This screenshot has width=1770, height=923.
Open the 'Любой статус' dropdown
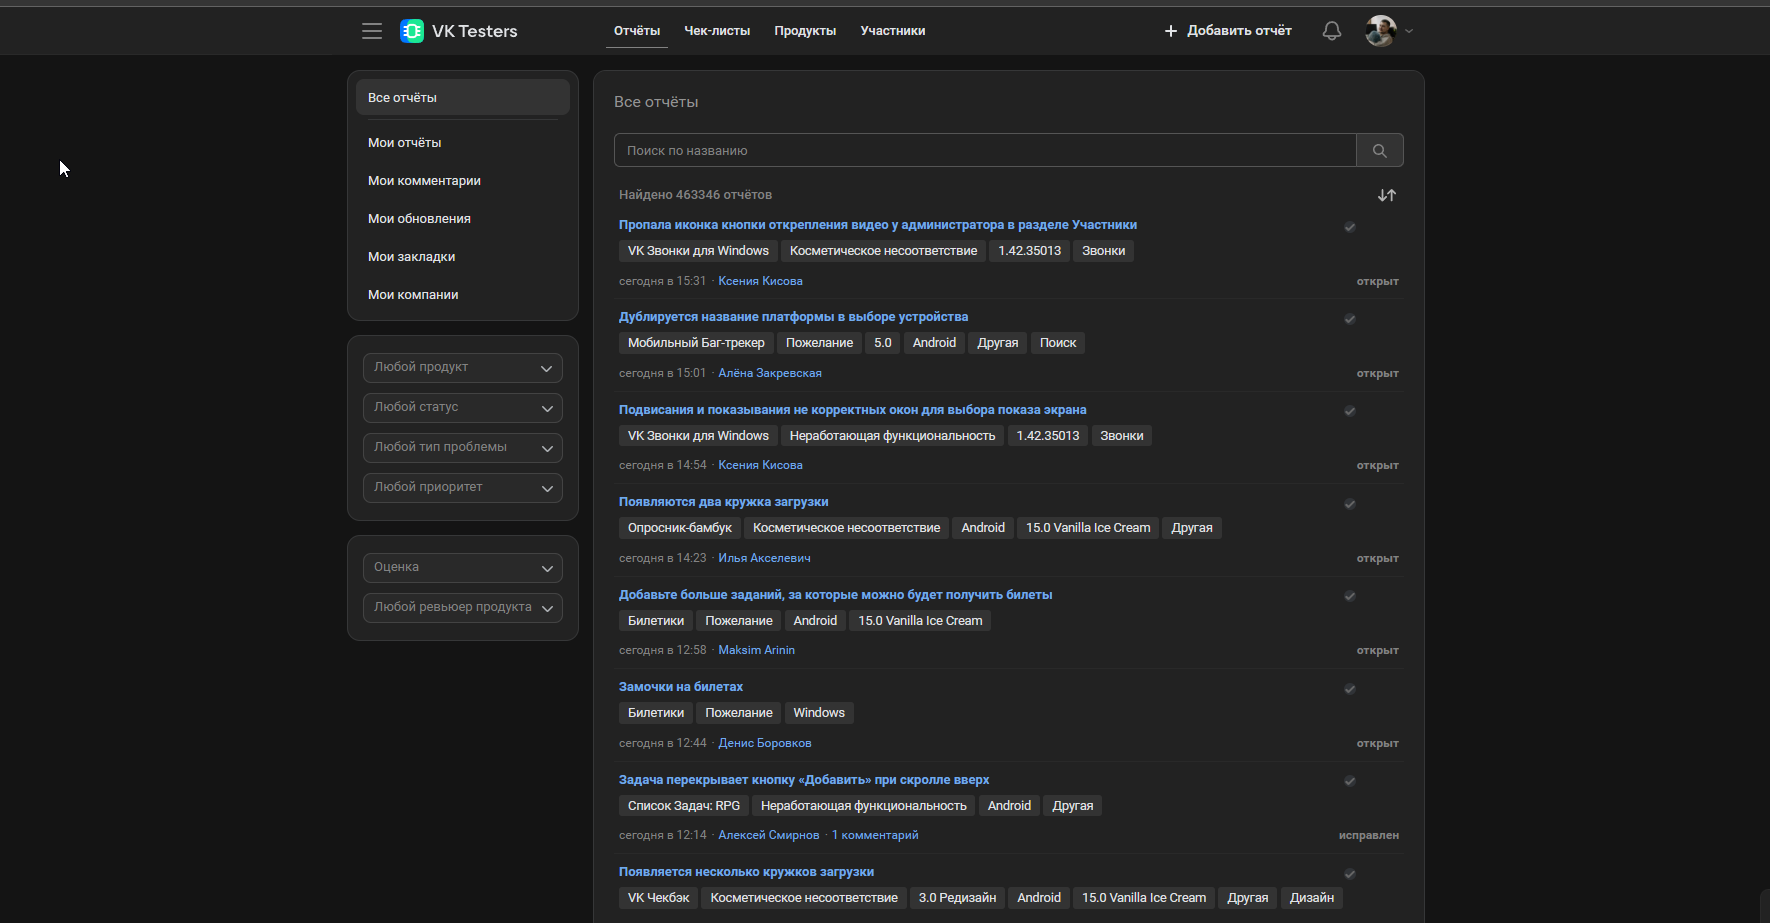tap(463, 408)
